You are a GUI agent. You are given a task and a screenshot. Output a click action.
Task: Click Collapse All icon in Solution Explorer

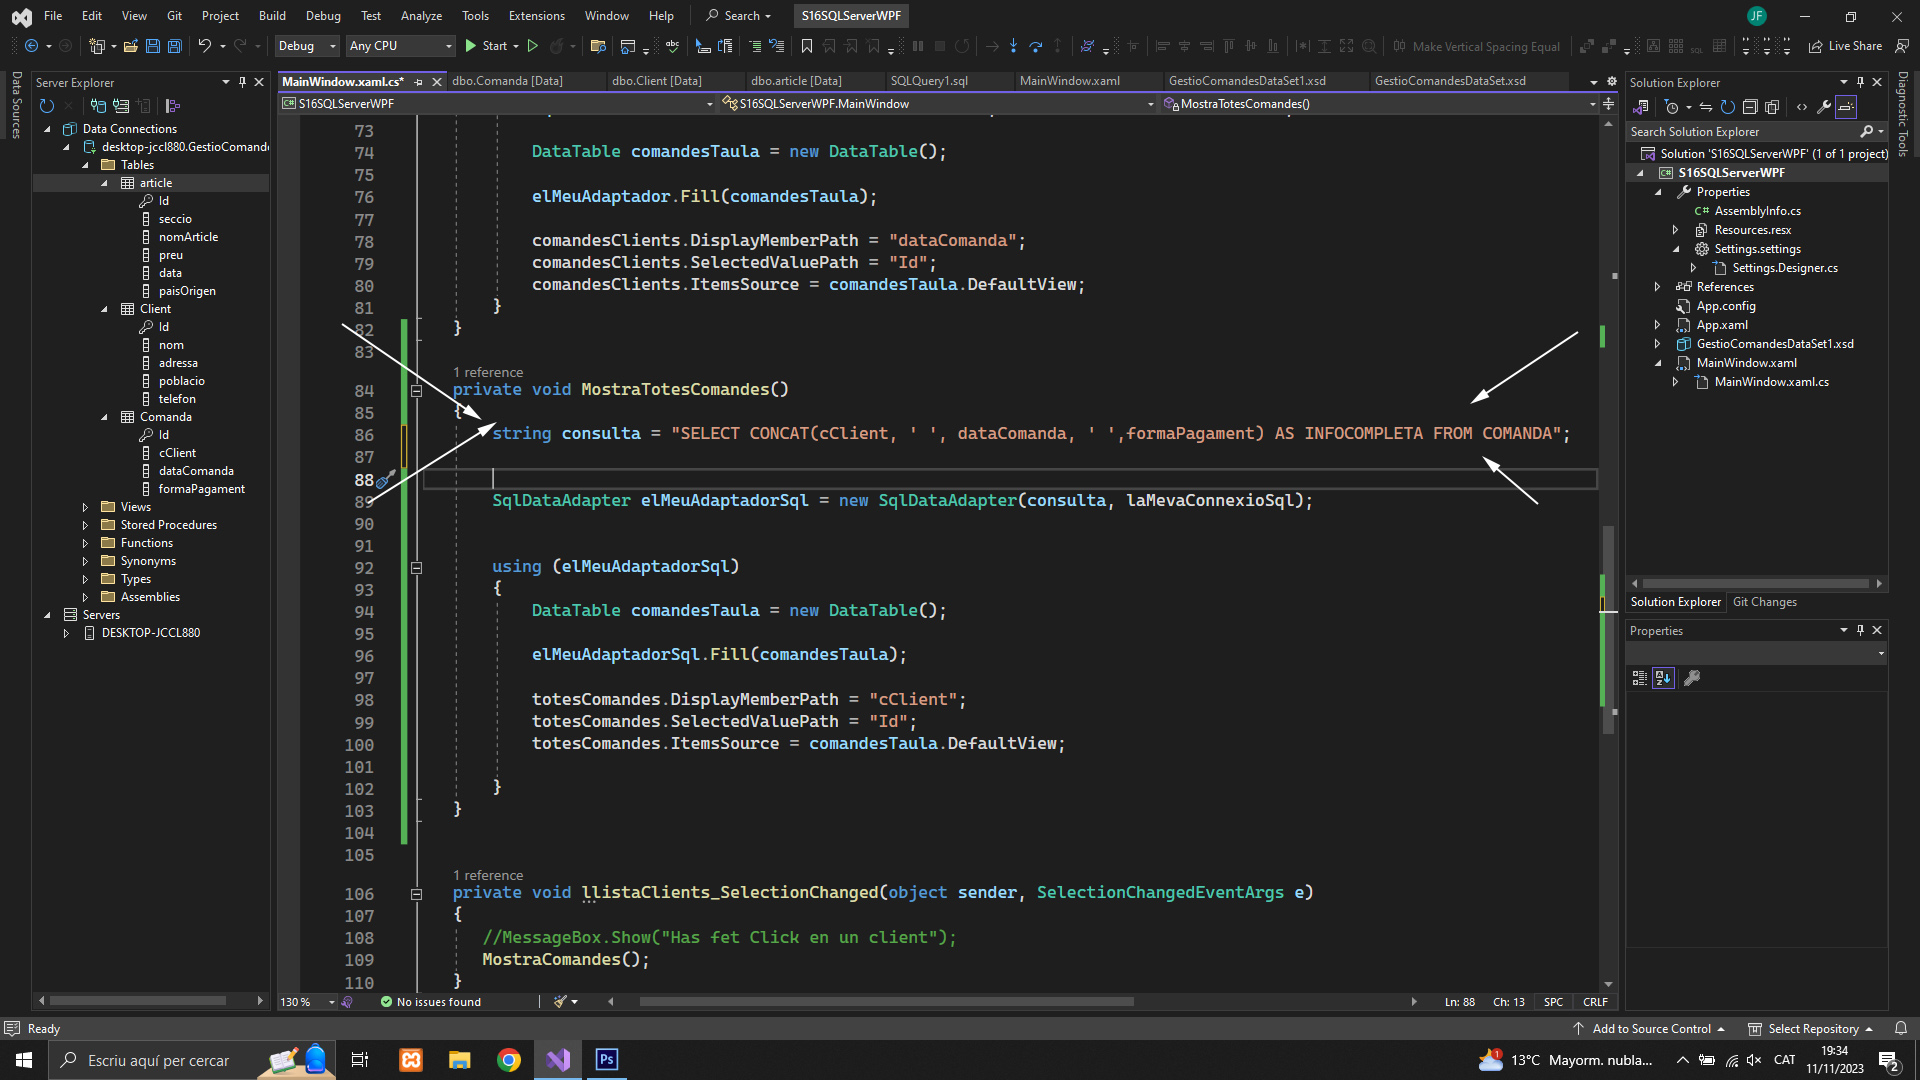[1750, 107]
